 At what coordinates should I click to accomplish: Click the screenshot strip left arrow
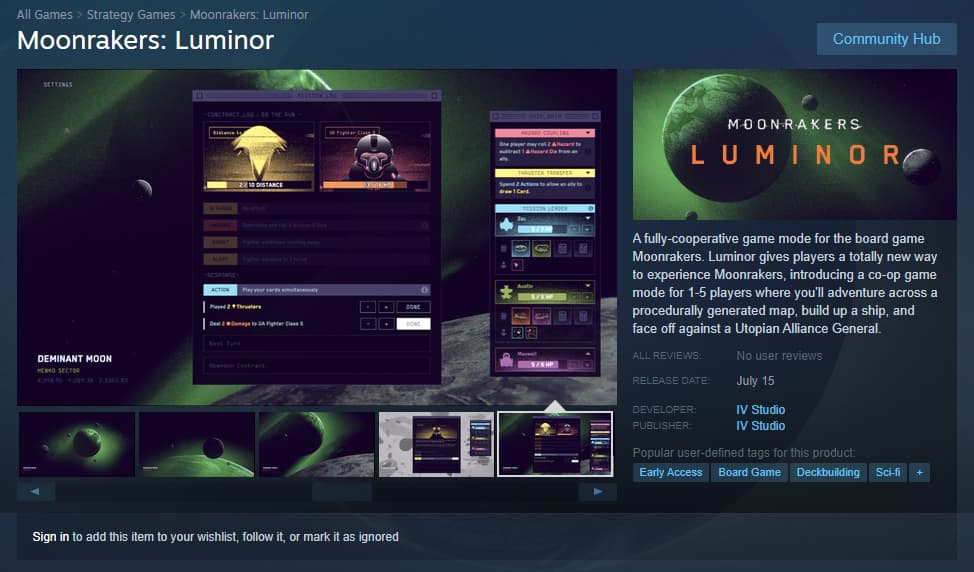[36, 491]
